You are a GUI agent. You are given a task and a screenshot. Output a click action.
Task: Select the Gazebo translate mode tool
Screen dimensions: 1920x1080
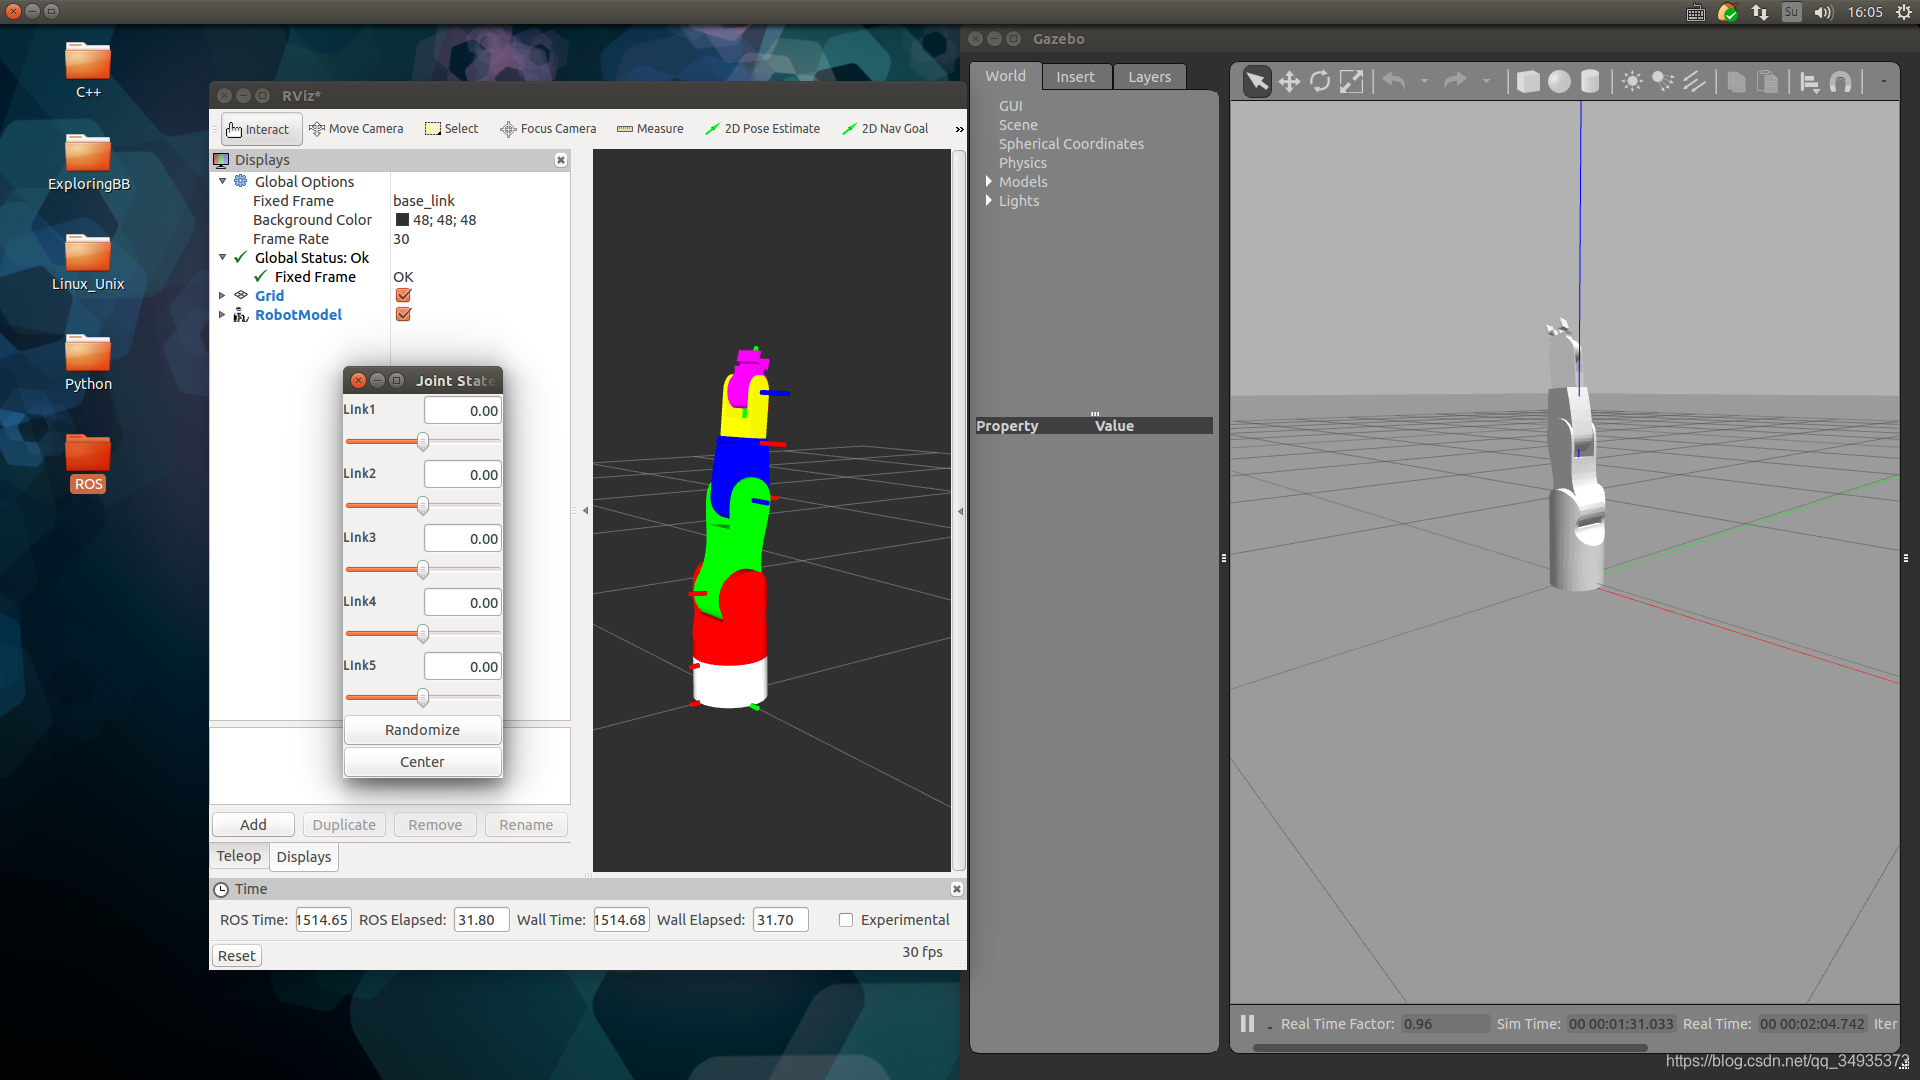point(1289,82)
